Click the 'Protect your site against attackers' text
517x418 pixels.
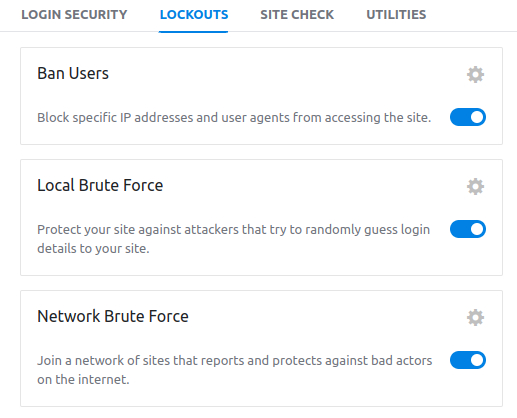[233, 239]
